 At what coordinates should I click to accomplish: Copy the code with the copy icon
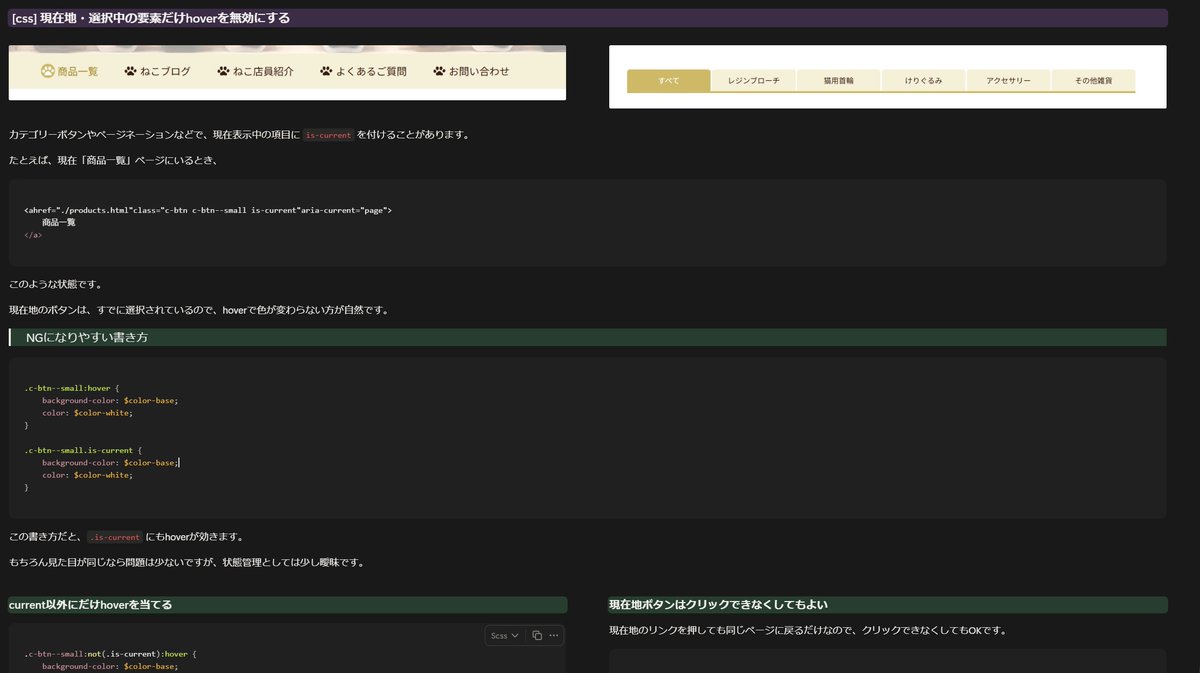click(x=537, y=635)
